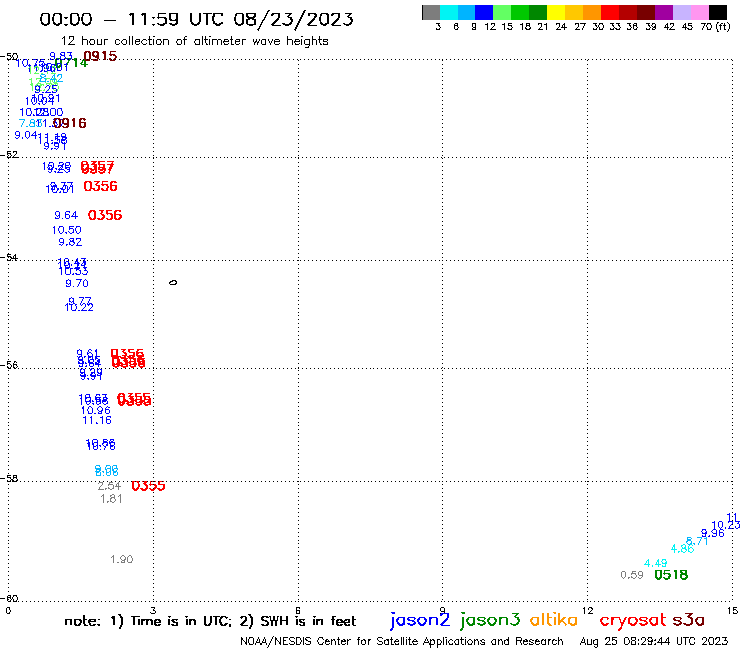Screen dimensions: 740x650
Task: Select the lavender legend swatch before label 45
Action: tap(681, 12)
